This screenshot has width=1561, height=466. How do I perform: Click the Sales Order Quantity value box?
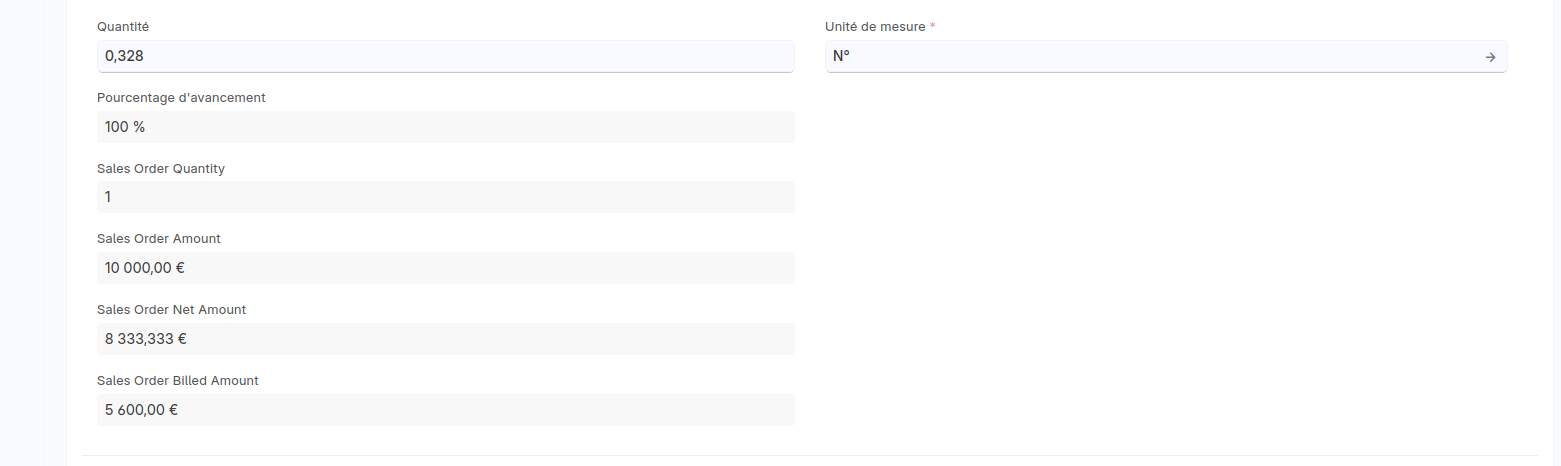pos(445,197)
